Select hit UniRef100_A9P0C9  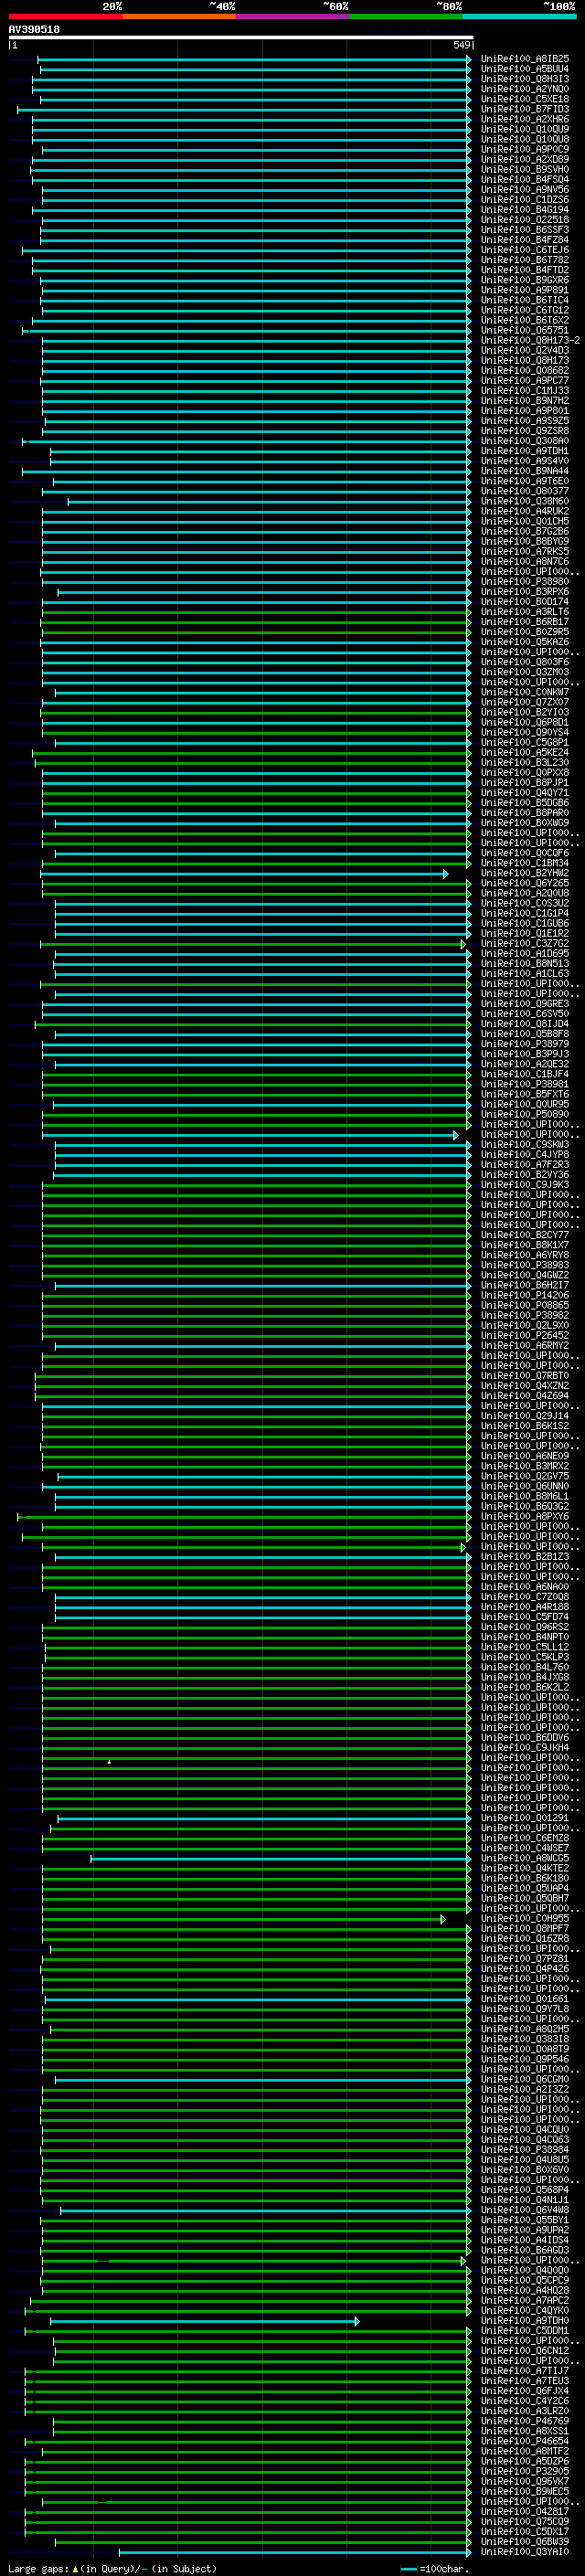point(525,149)
